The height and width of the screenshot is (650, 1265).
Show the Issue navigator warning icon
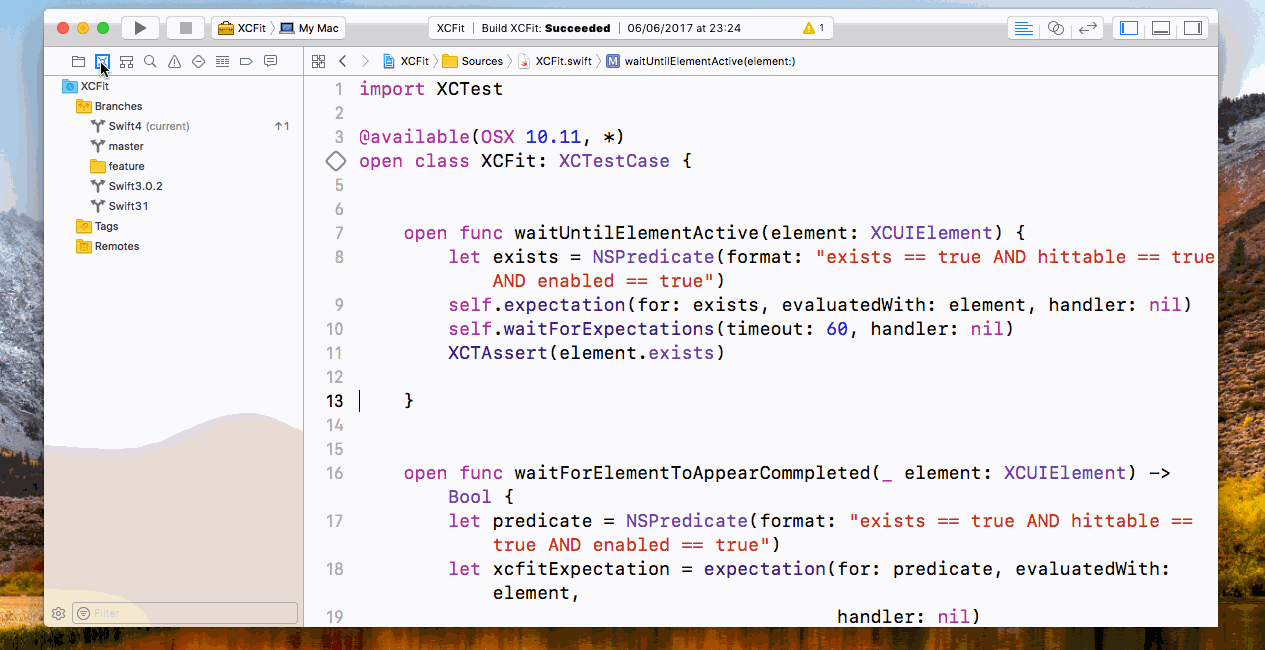(x=174, y=61)
